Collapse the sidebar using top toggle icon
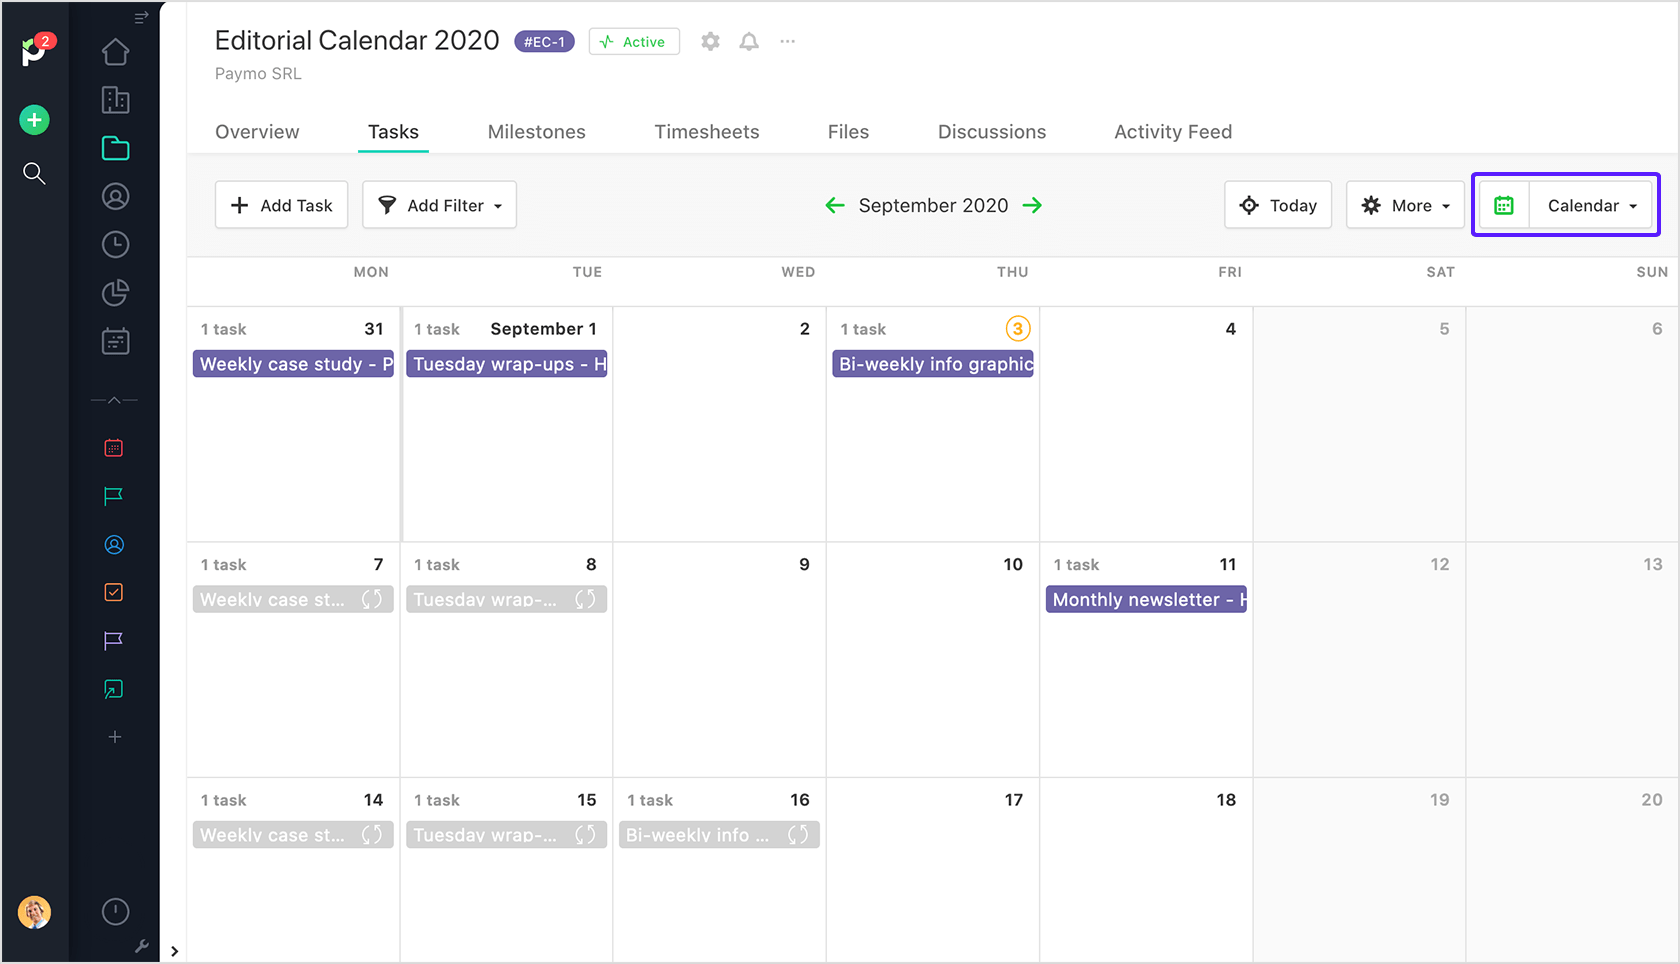This screenshot has width=1680, height=964. pos(141,17)
